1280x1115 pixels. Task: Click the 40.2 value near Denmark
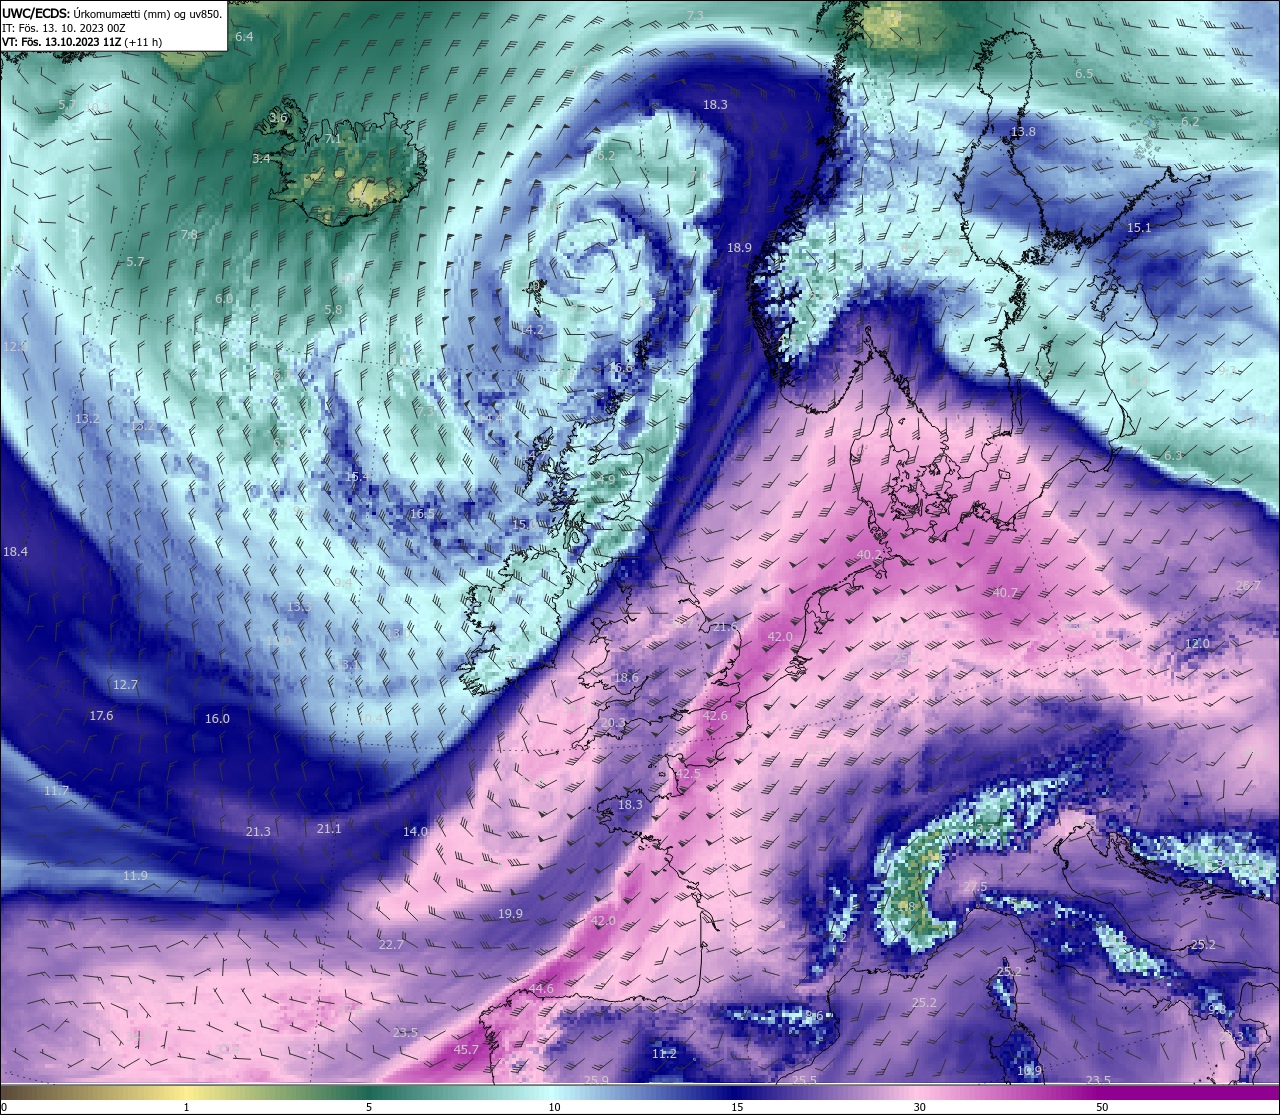pyautogui.click(x=870, y=555)
